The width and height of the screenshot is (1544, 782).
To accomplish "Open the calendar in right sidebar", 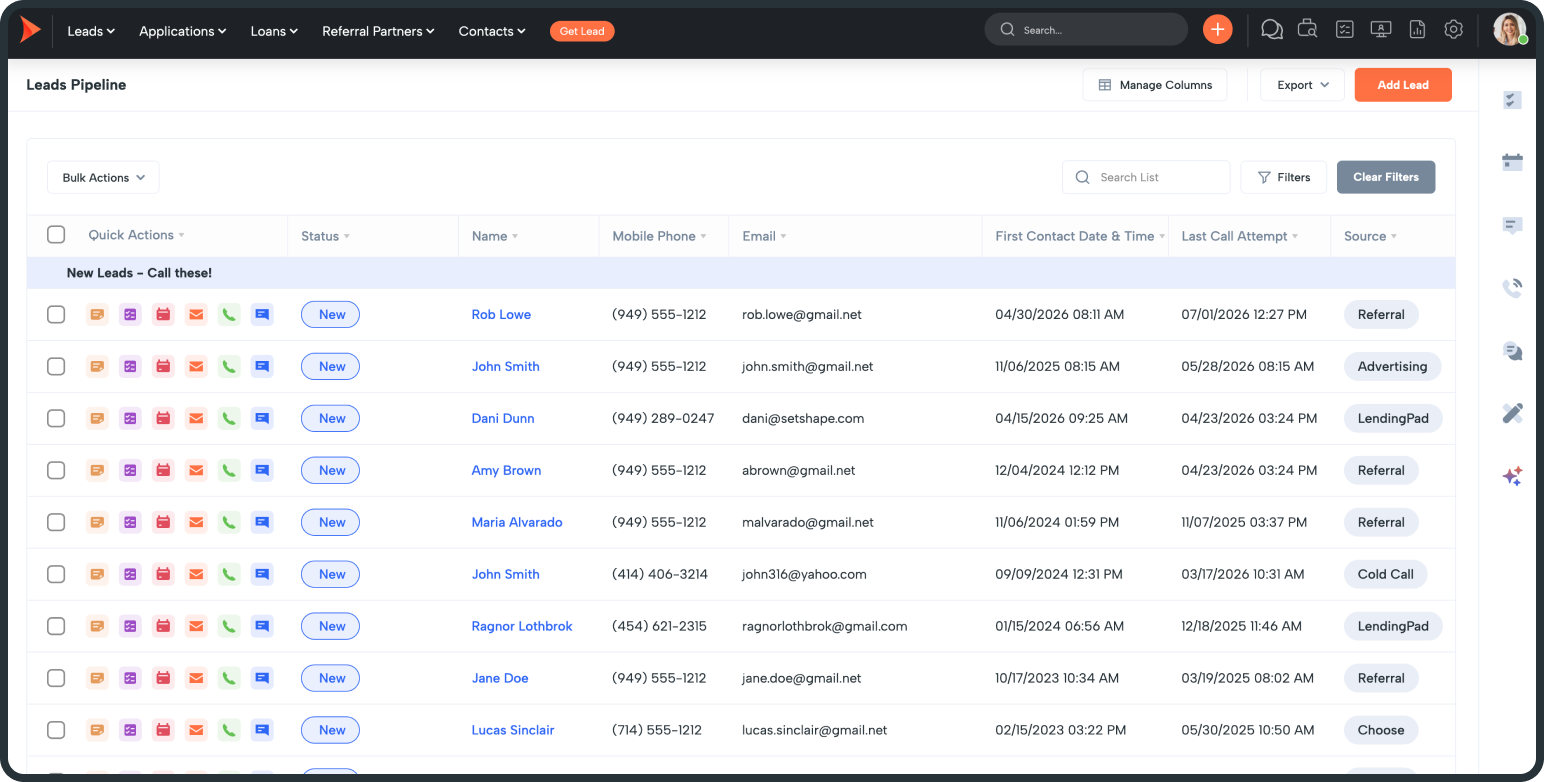I will point(1512,162).
